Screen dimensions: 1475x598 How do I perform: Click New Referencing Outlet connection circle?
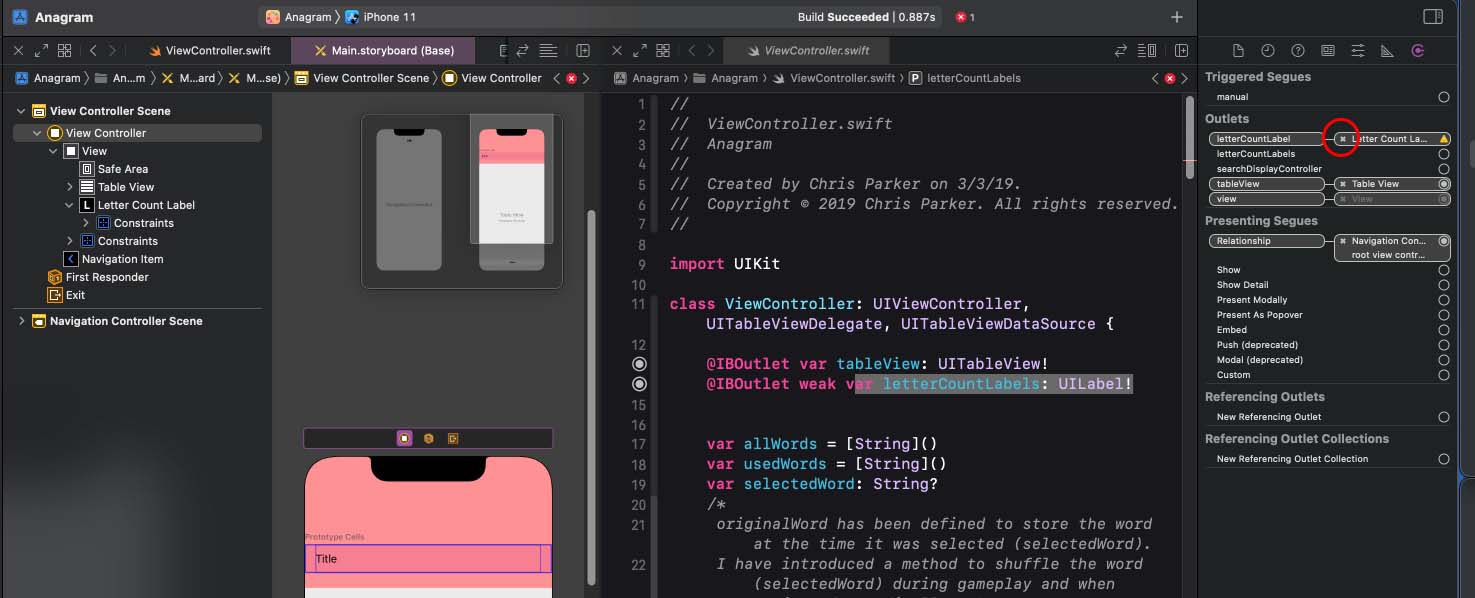pyautogui.click(x=1443, y=417)
